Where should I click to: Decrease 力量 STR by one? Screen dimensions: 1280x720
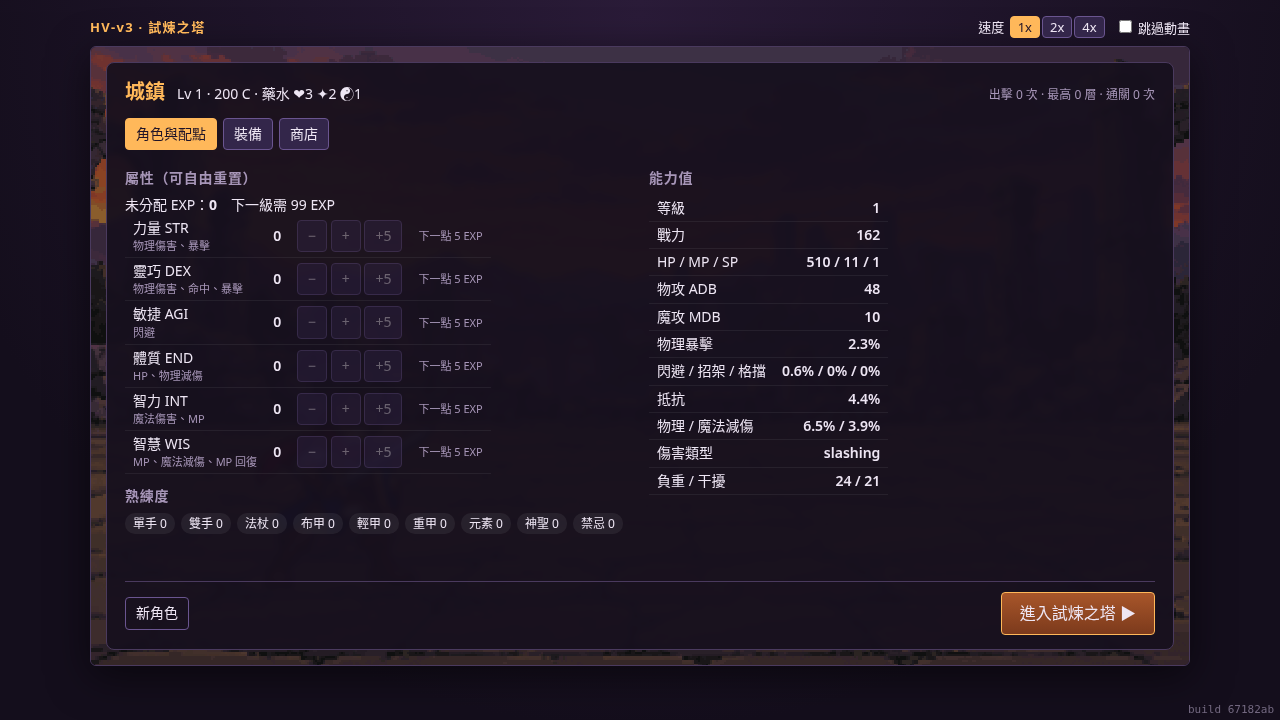click(312, 236)
